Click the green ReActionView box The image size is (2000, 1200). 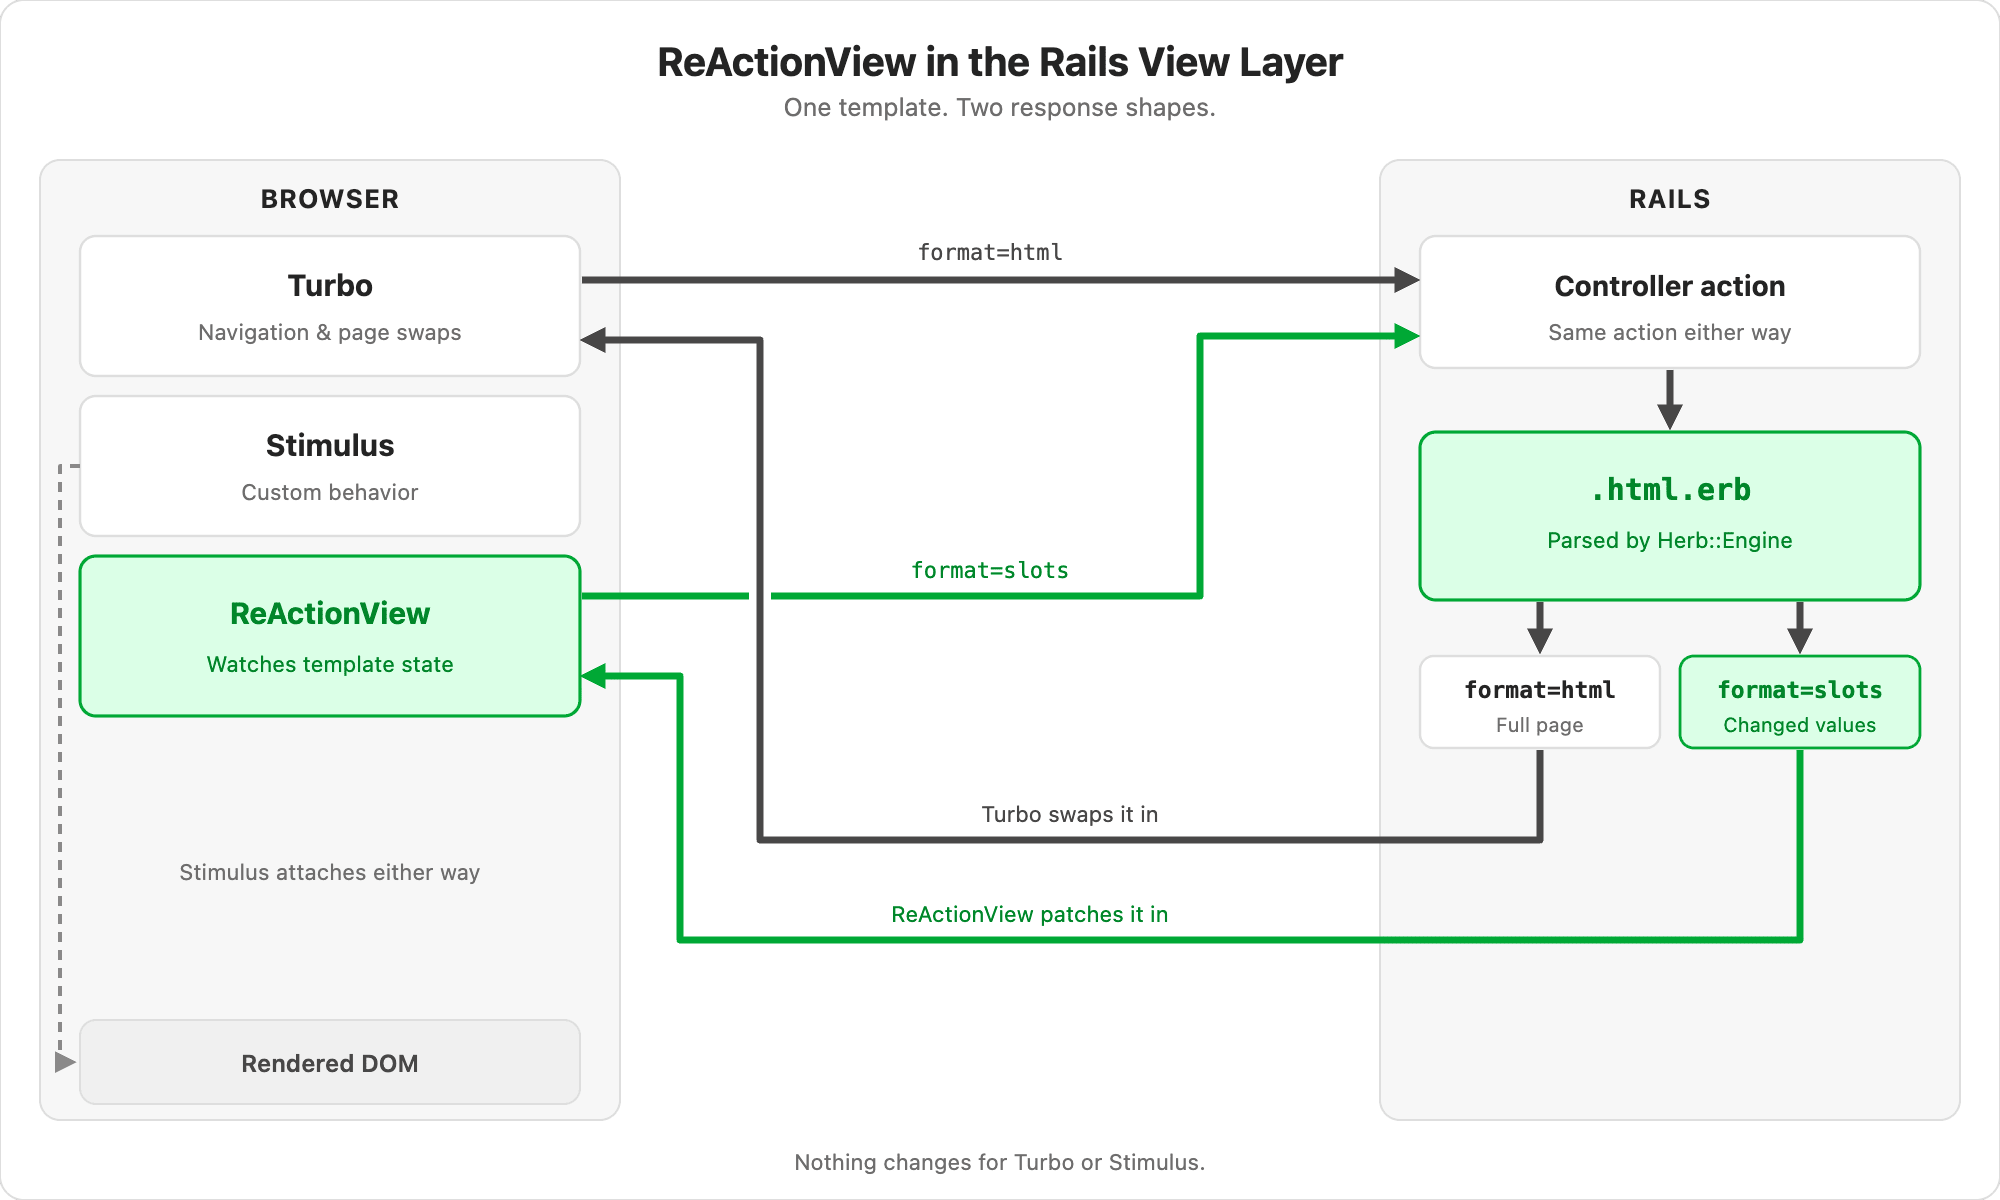330,636
